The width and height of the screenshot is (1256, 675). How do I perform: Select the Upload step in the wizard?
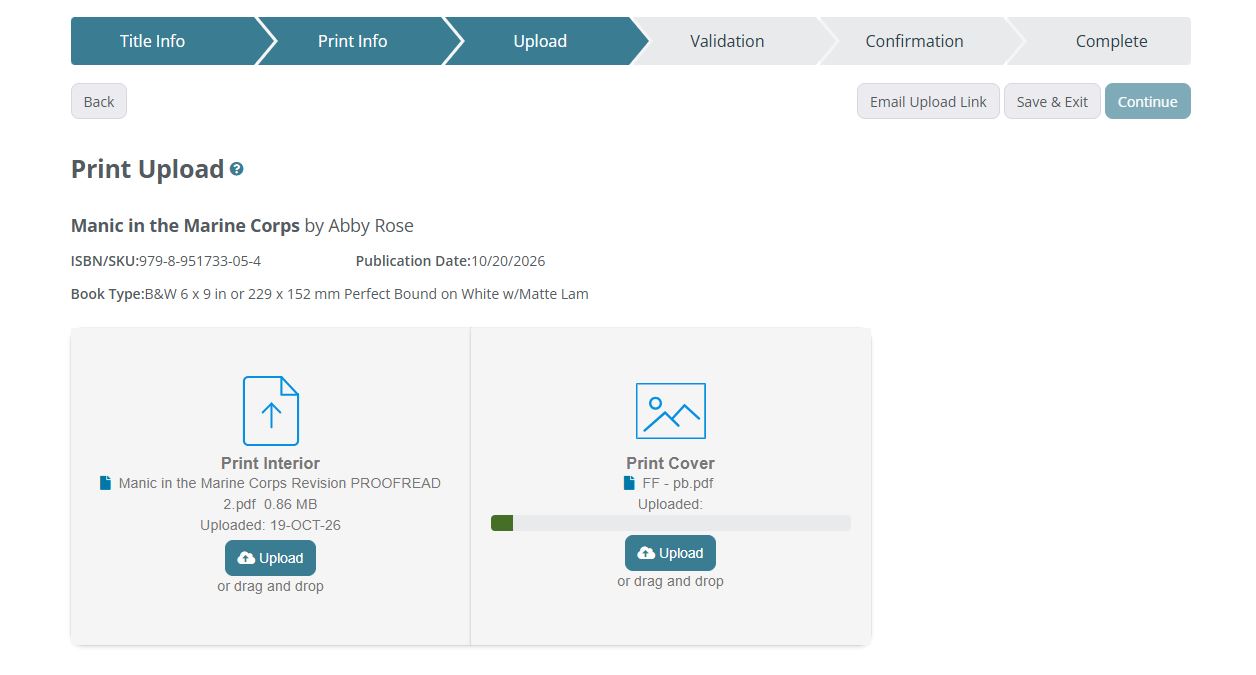(540, 41)
